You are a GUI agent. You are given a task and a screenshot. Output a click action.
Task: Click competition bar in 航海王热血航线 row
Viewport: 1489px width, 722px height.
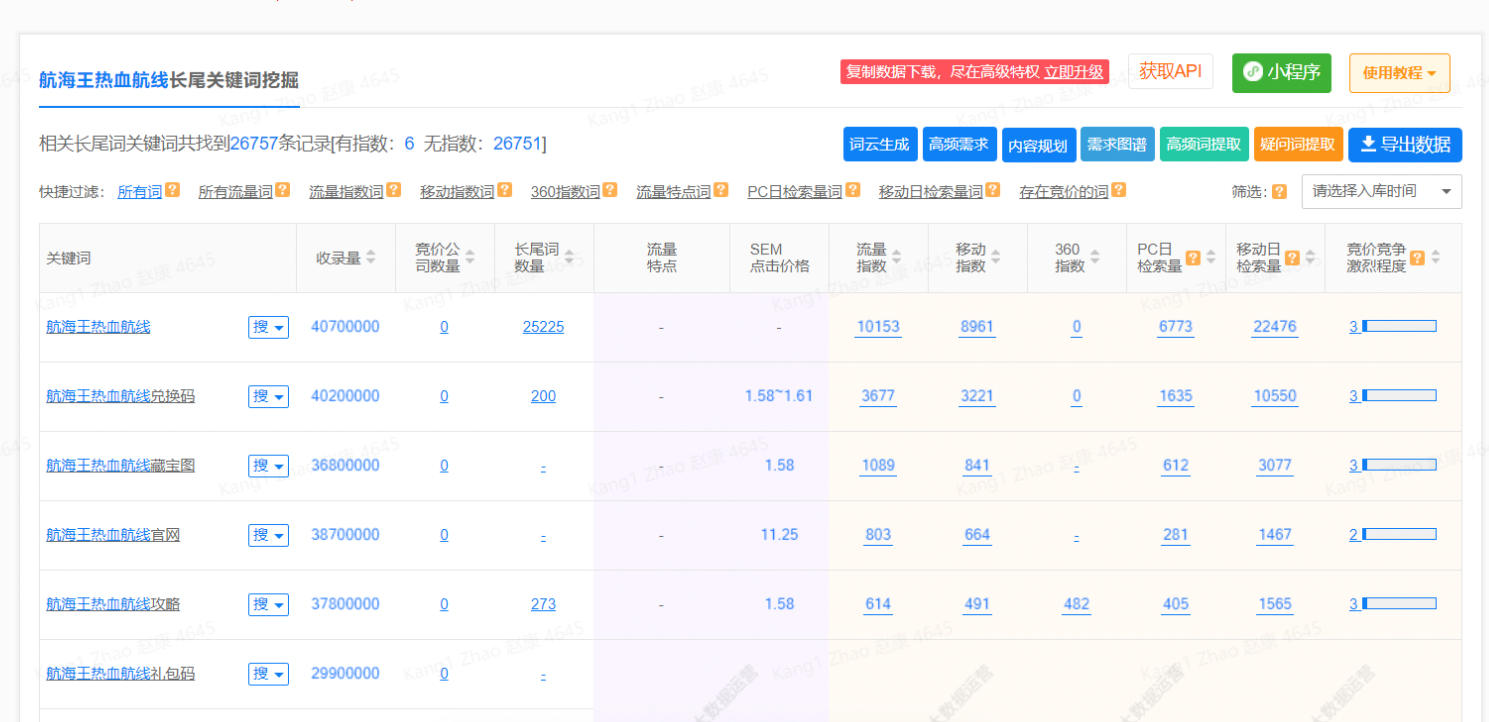coord(1399,326)
